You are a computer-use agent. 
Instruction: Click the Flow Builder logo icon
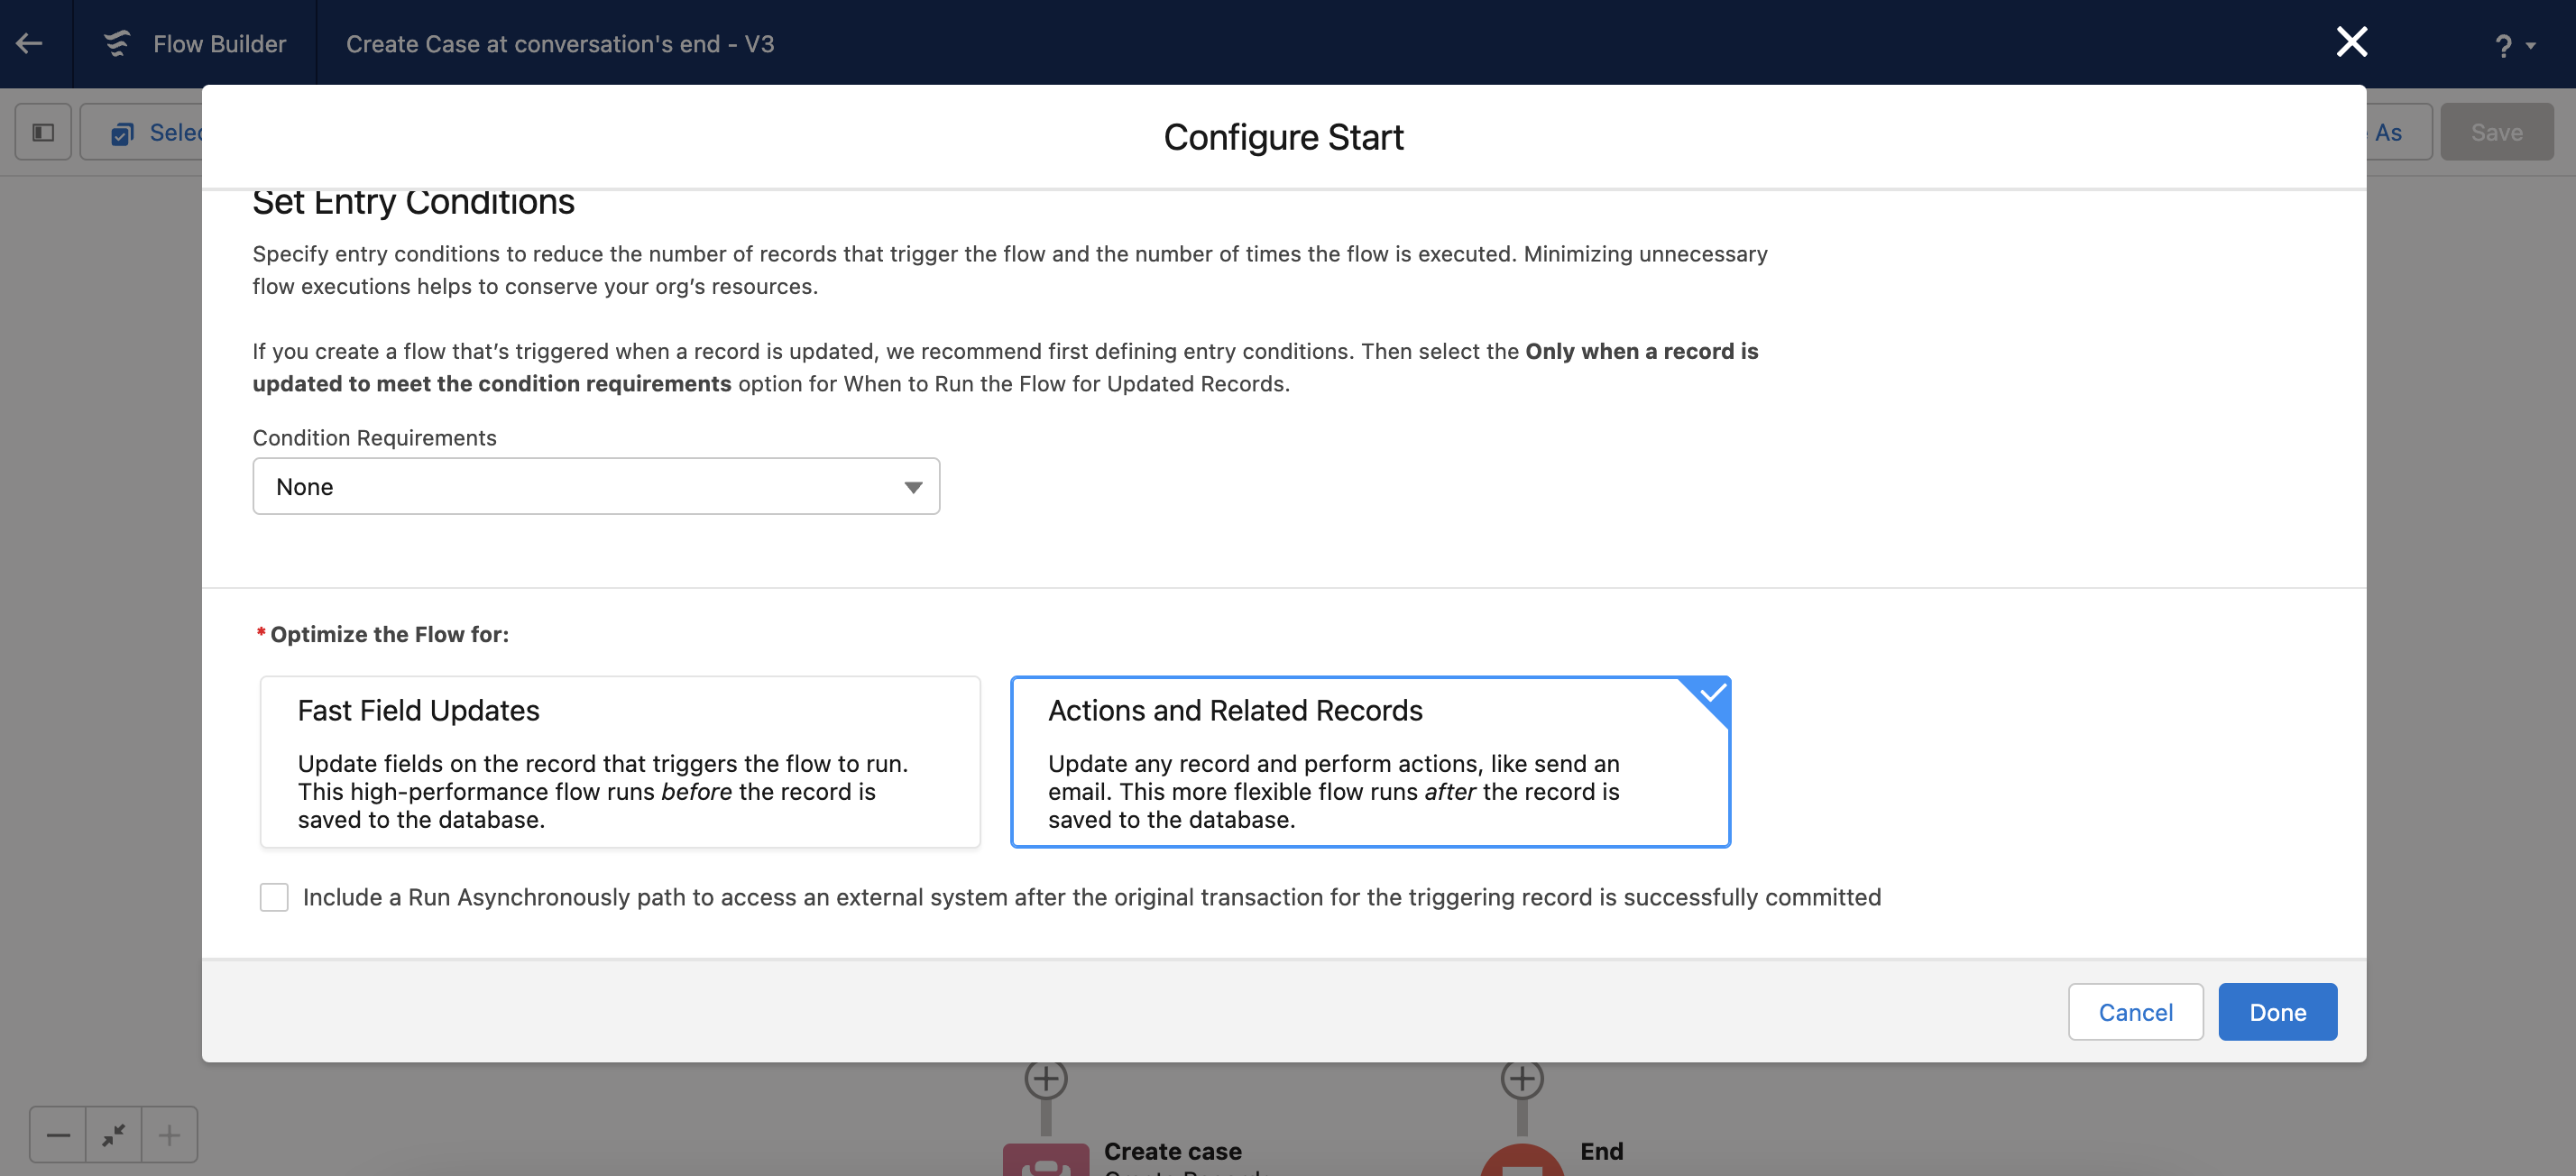(x=118, y=43)
